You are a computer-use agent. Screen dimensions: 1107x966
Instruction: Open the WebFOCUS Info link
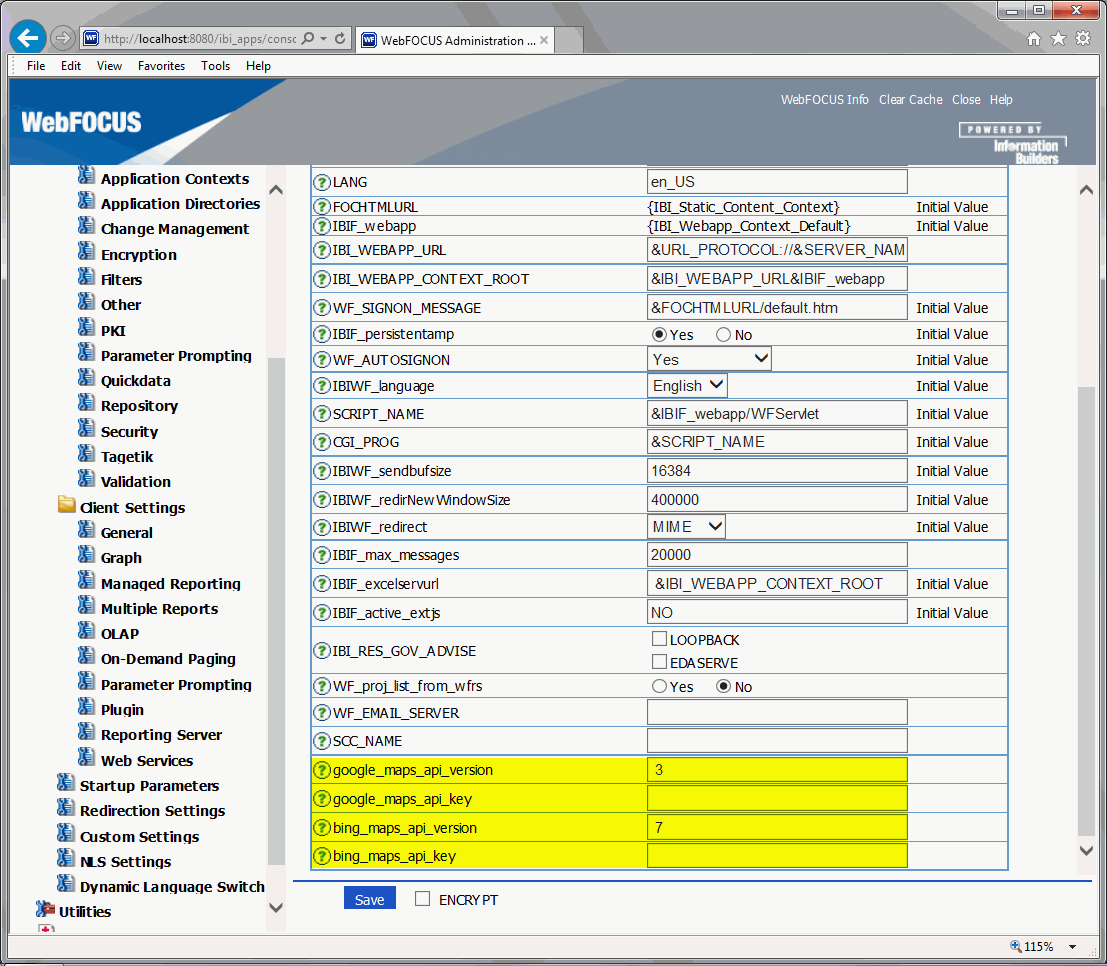825,100
